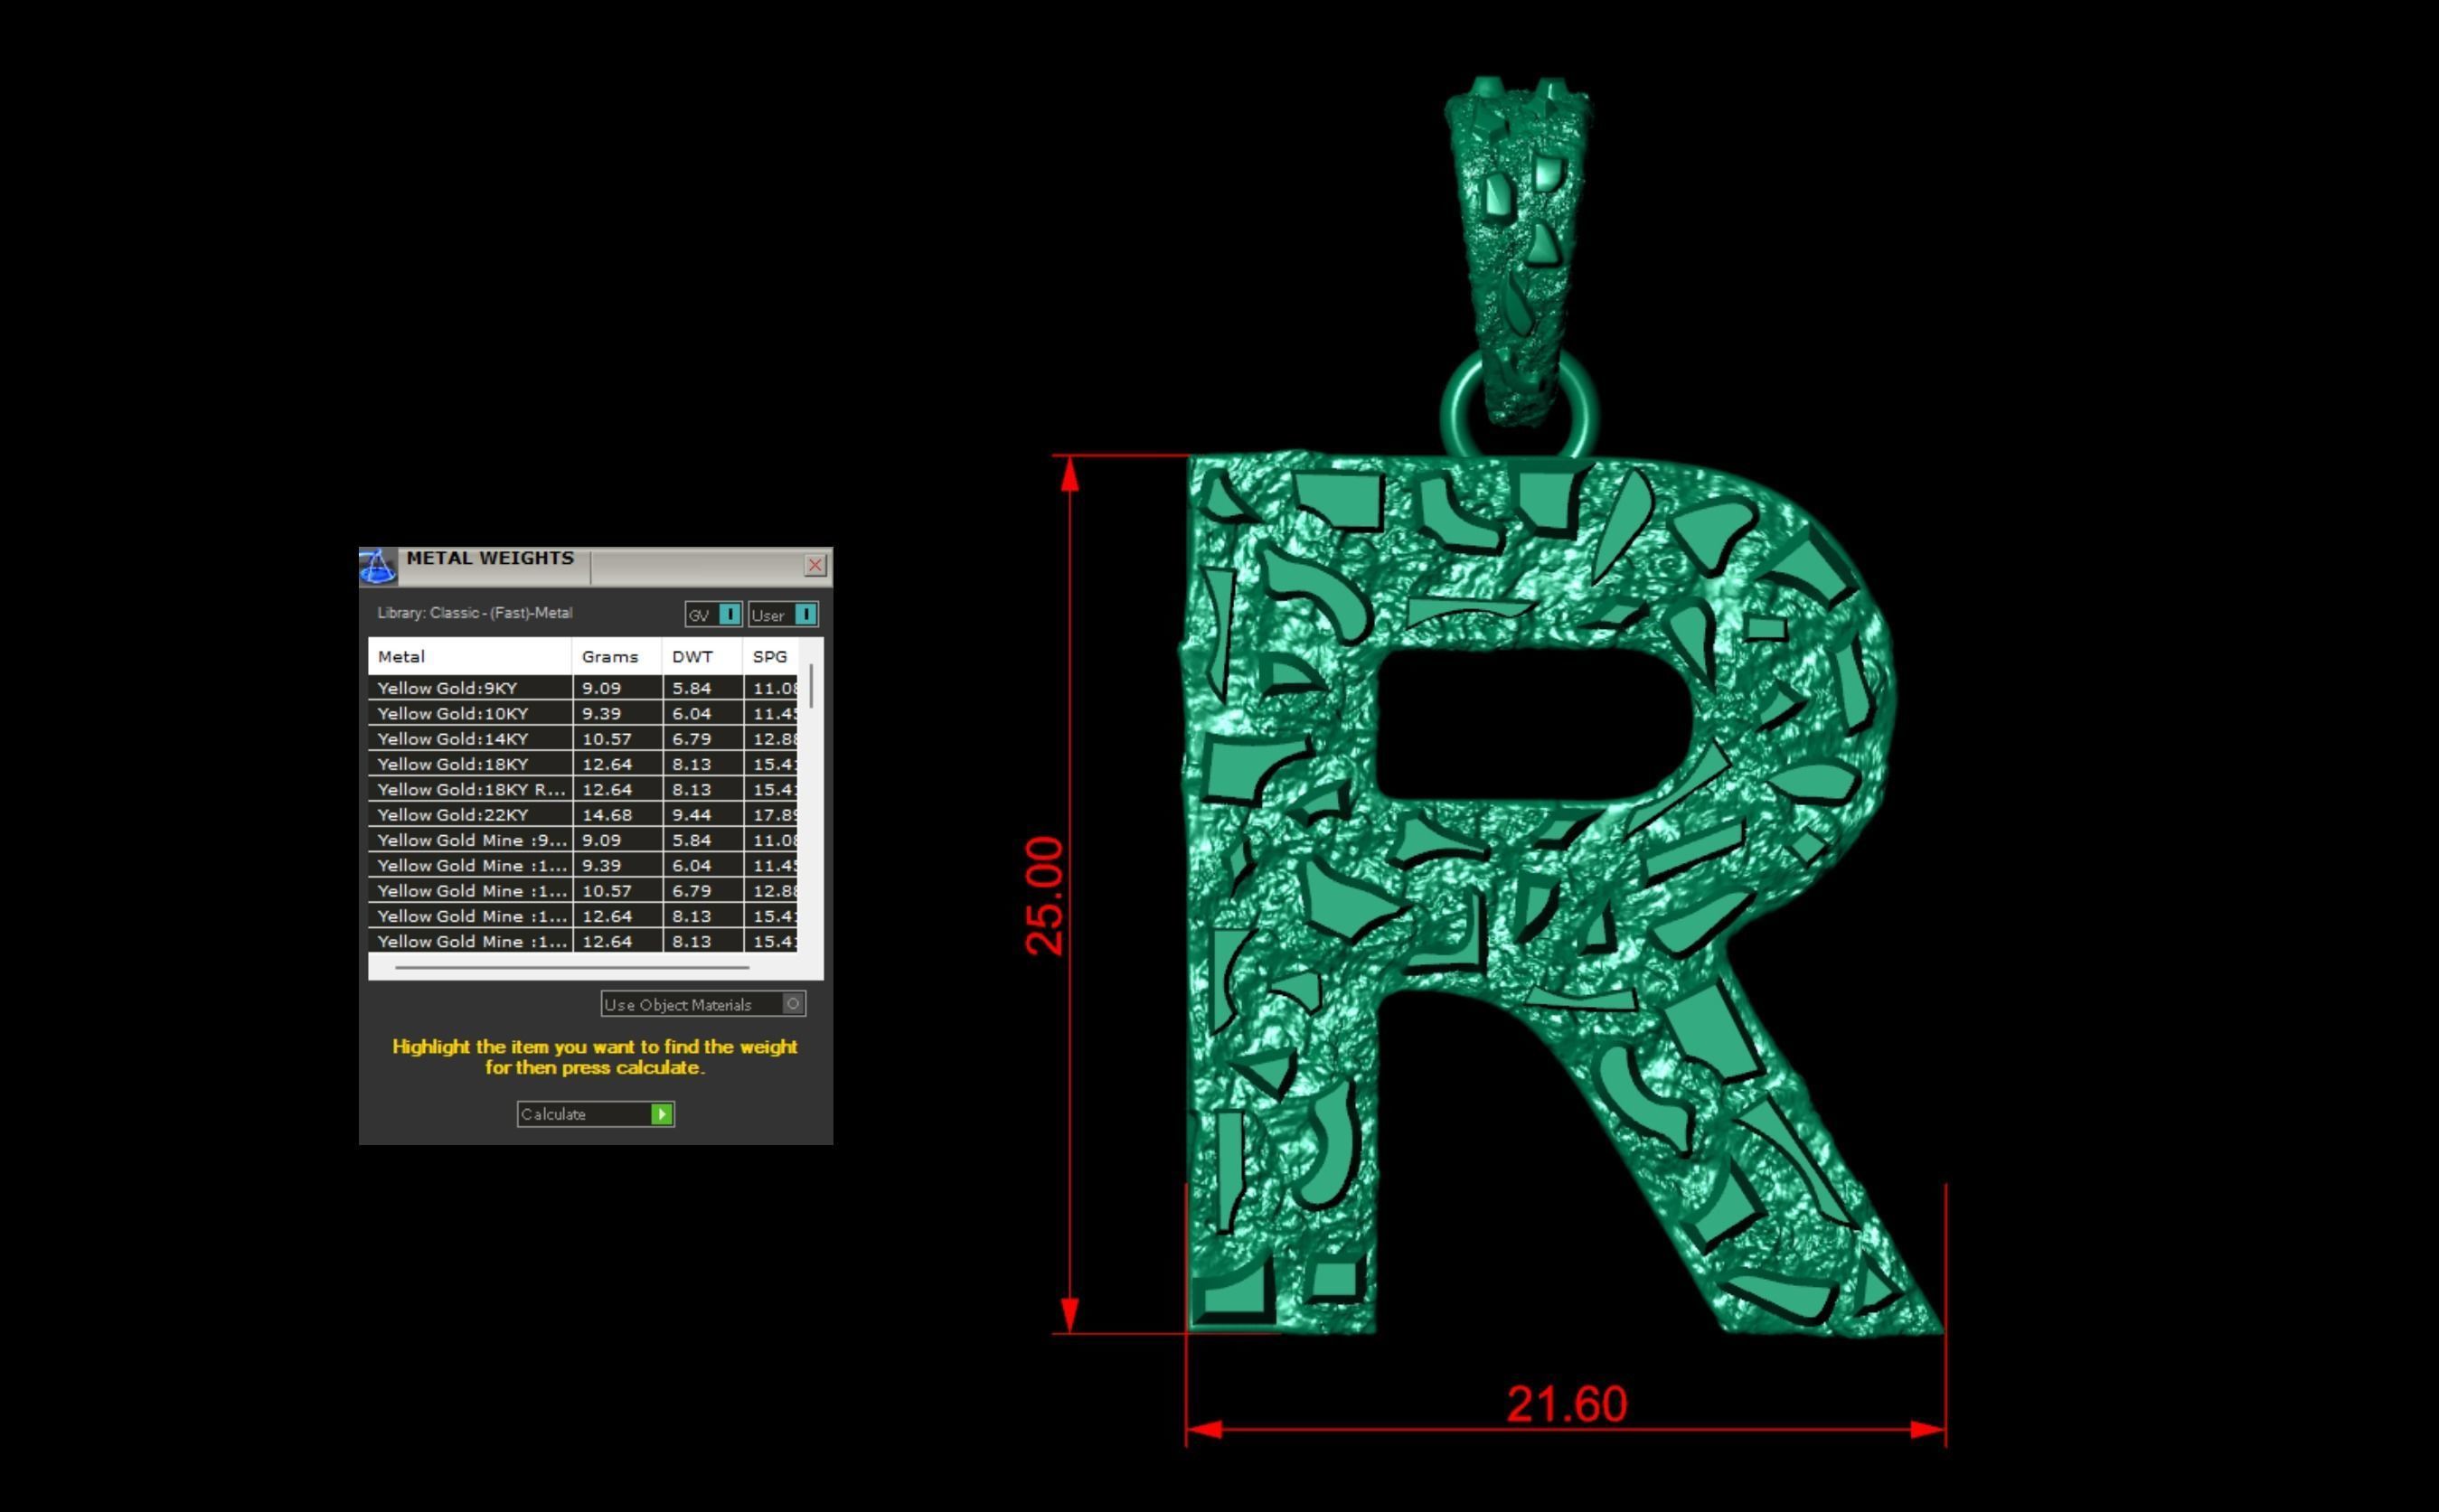
Task: Select the Yellow Gold Mine :9... row
Action: pos(583,840)
